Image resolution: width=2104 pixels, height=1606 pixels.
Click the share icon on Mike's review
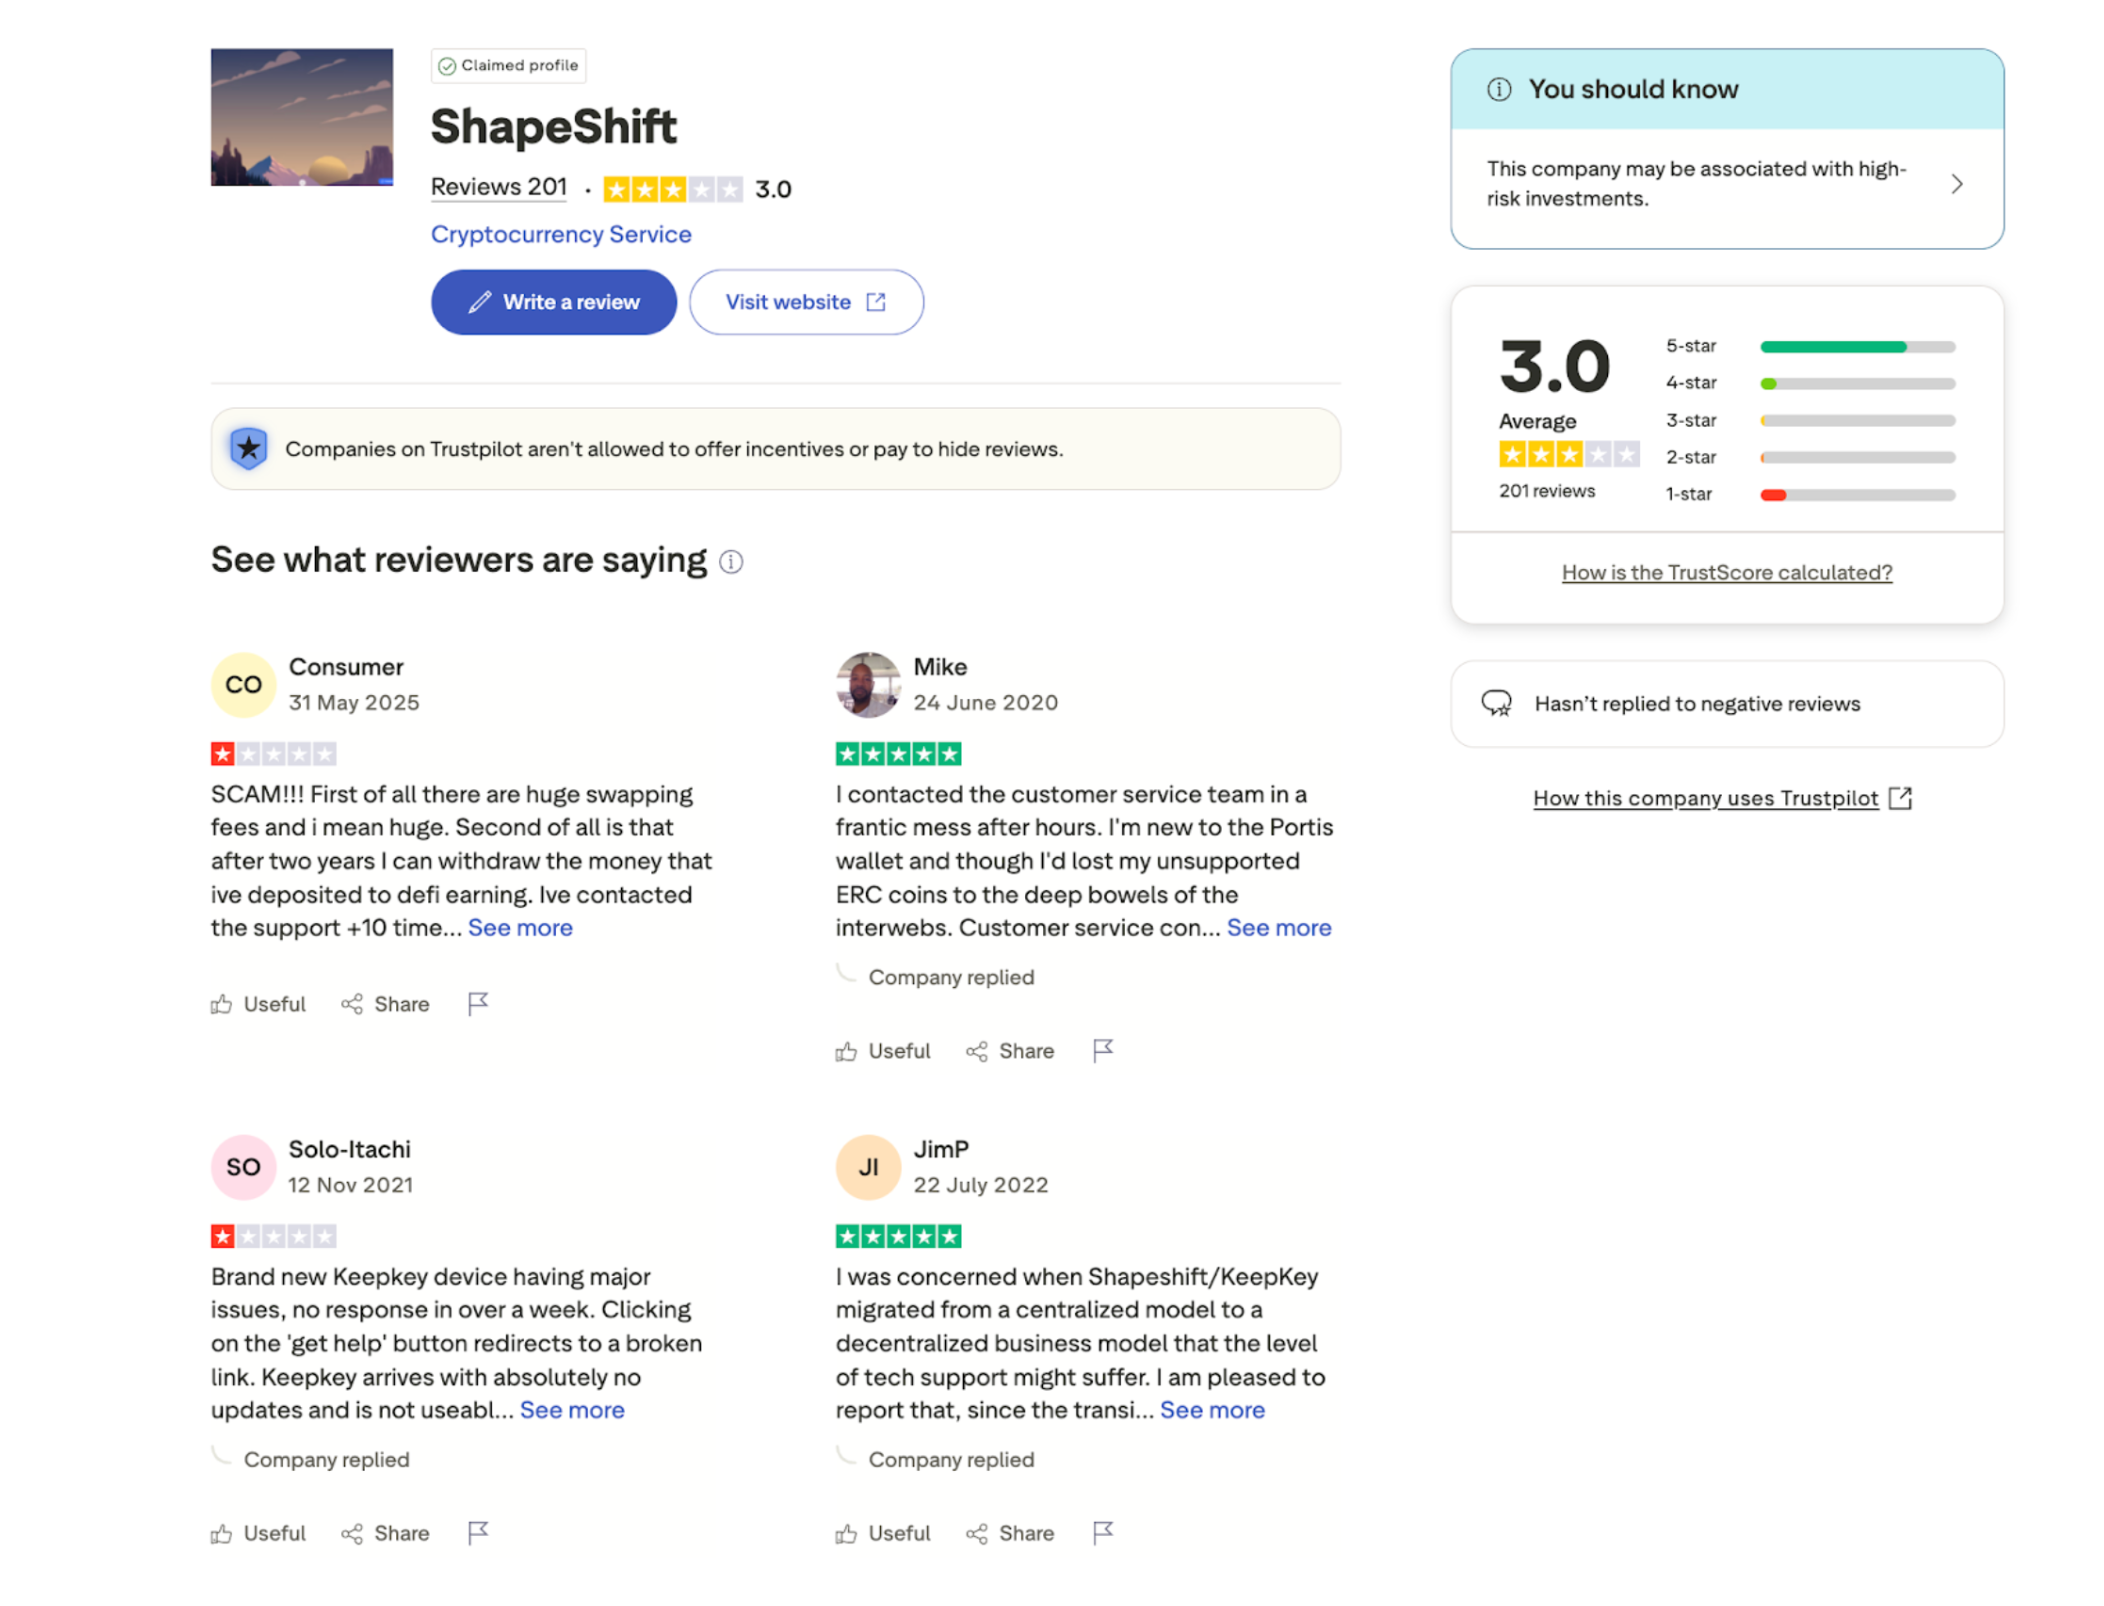tap(977, 1051)
